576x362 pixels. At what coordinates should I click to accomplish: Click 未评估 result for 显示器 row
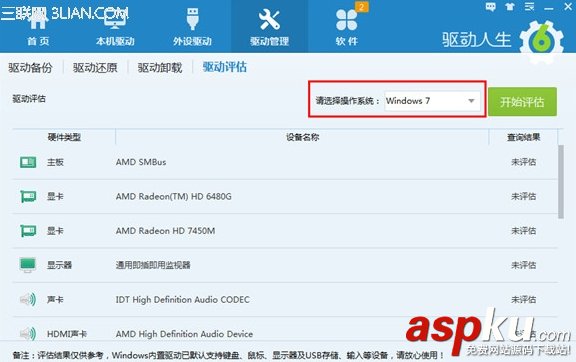click(x=523, y=265)
